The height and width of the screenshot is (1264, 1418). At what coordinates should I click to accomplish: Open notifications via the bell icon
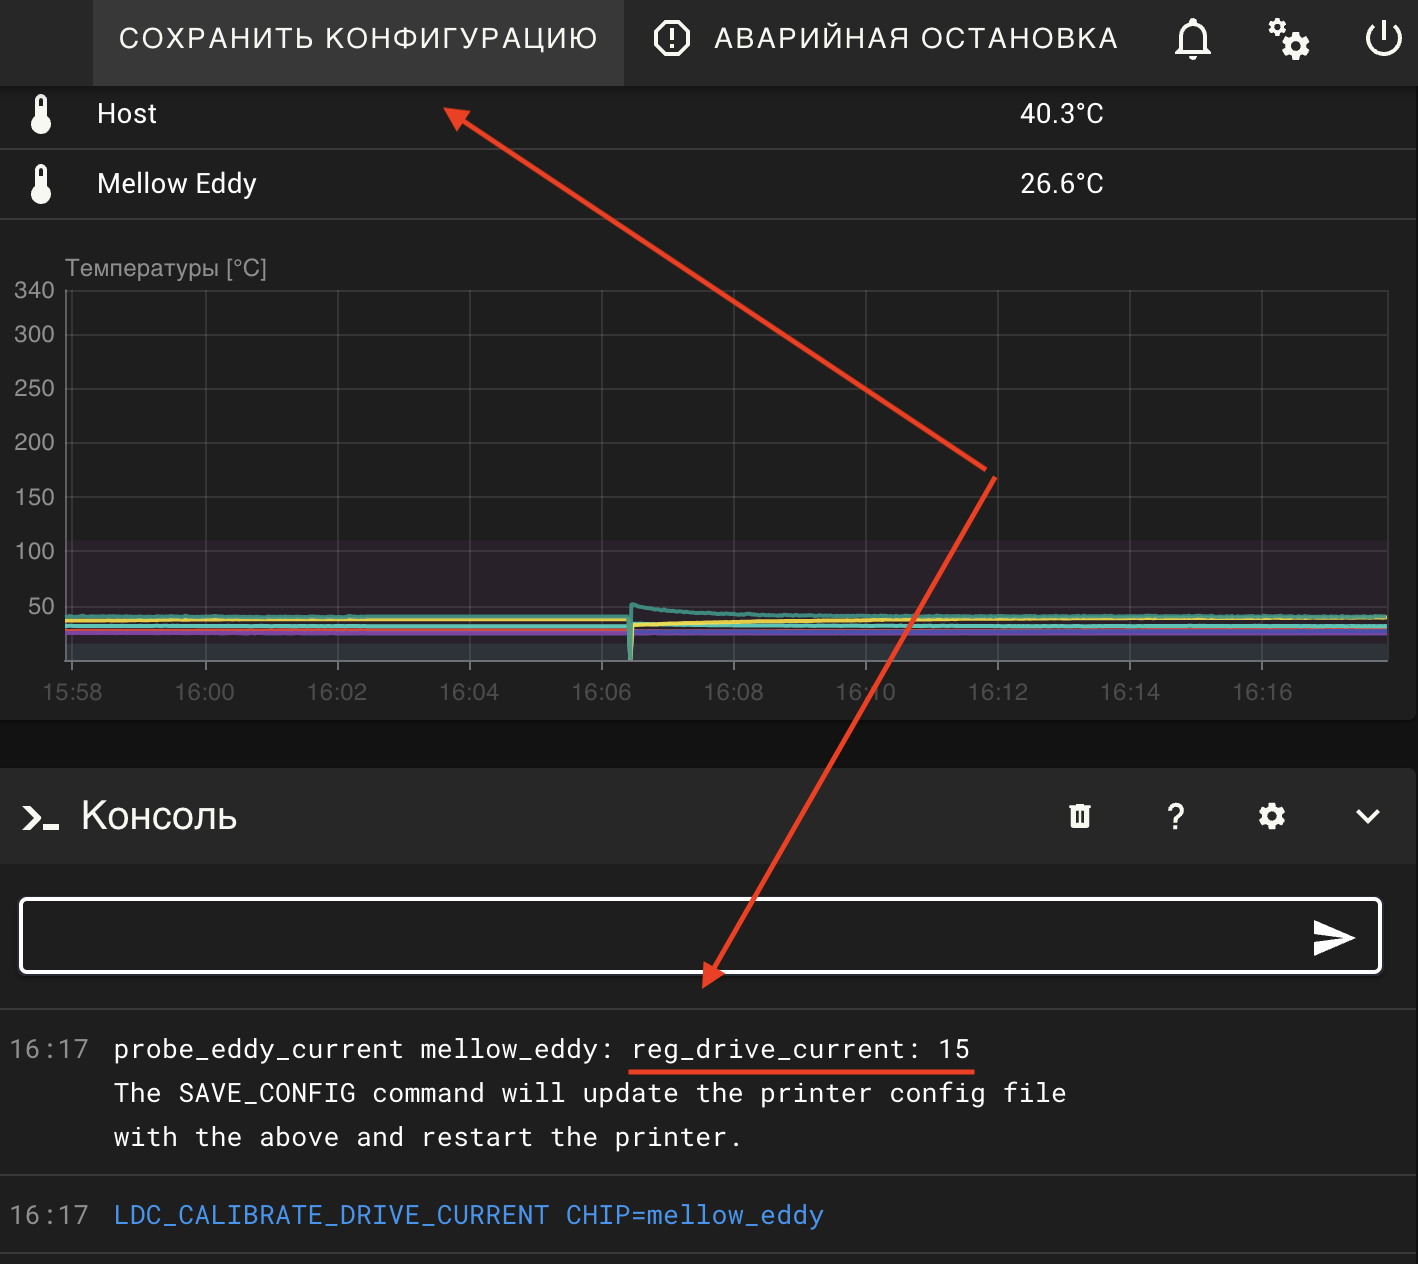1192,39
